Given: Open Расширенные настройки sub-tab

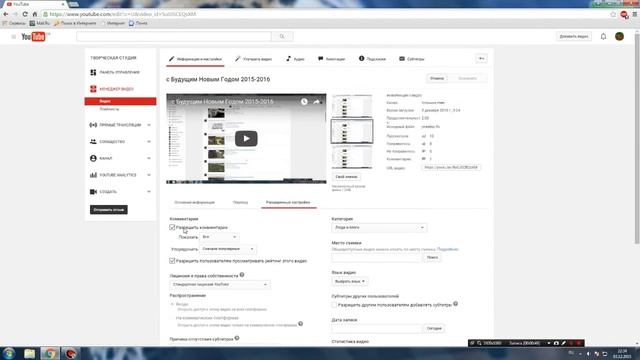Looking at the screenshot, I should point(288,202).
